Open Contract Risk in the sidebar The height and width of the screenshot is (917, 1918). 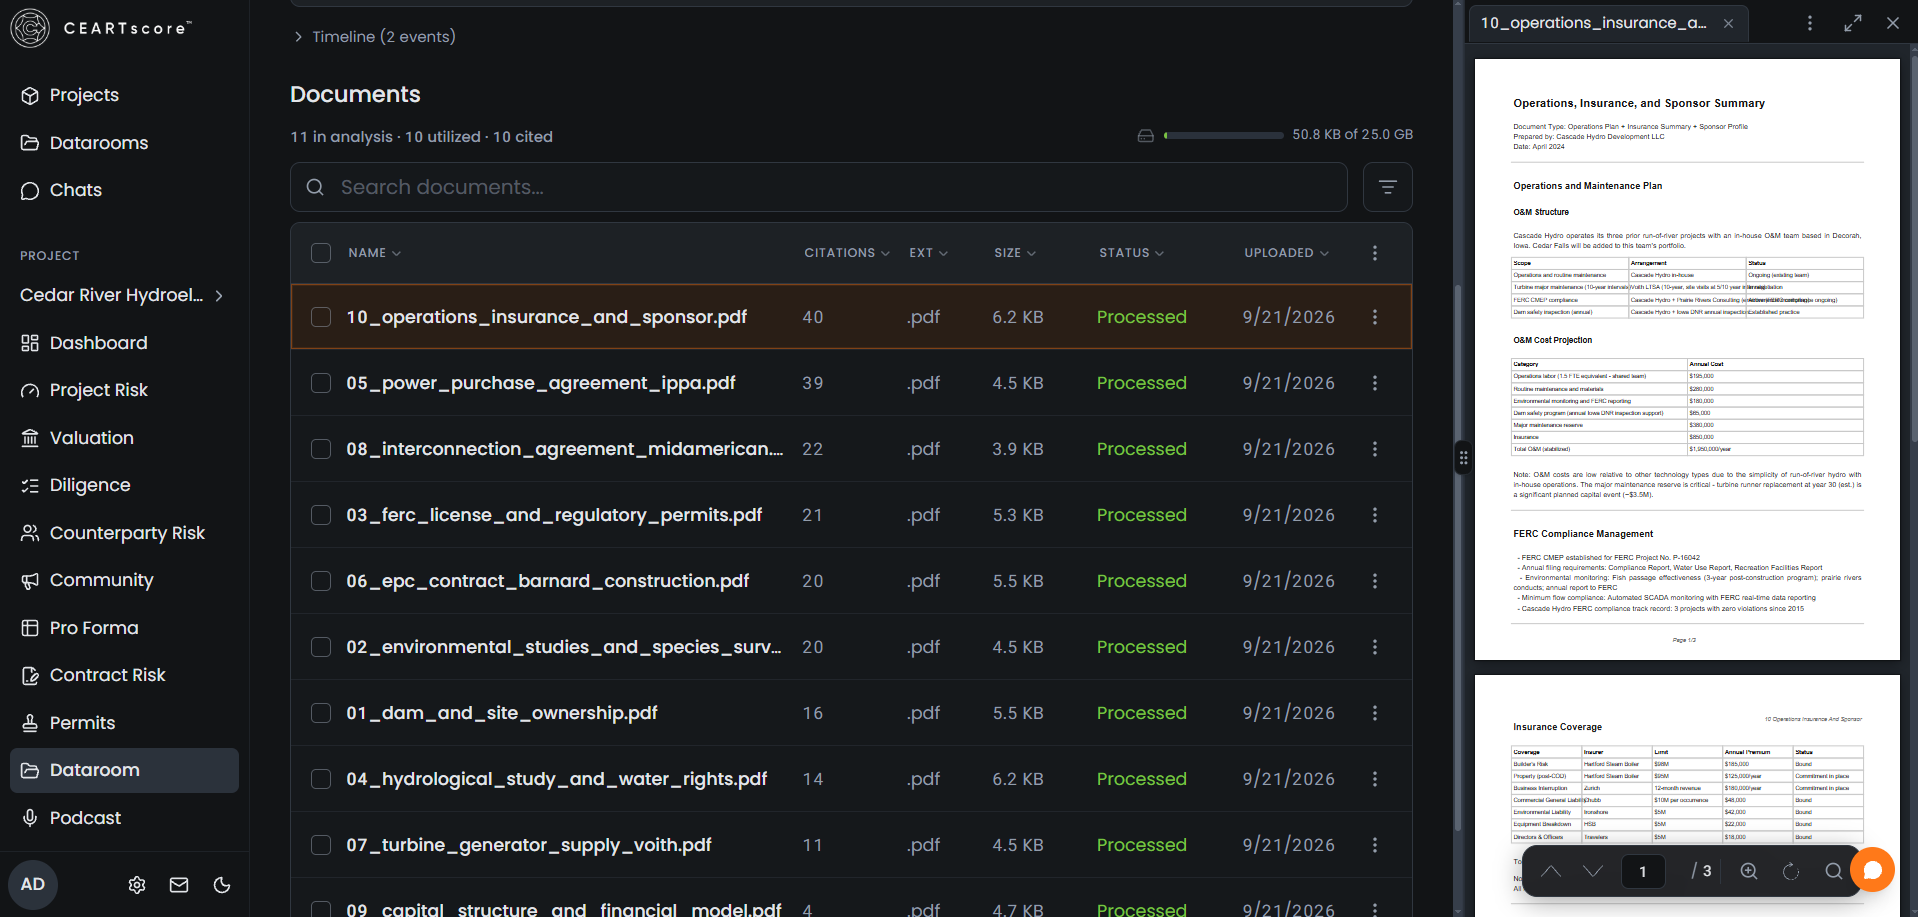[107, 675]
